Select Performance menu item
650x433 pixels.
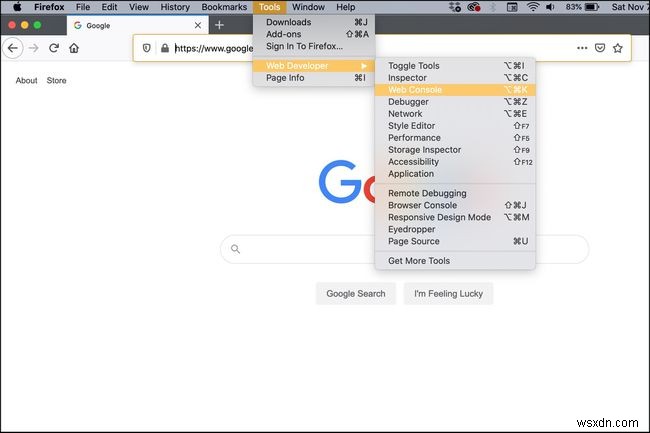point(455,138)
